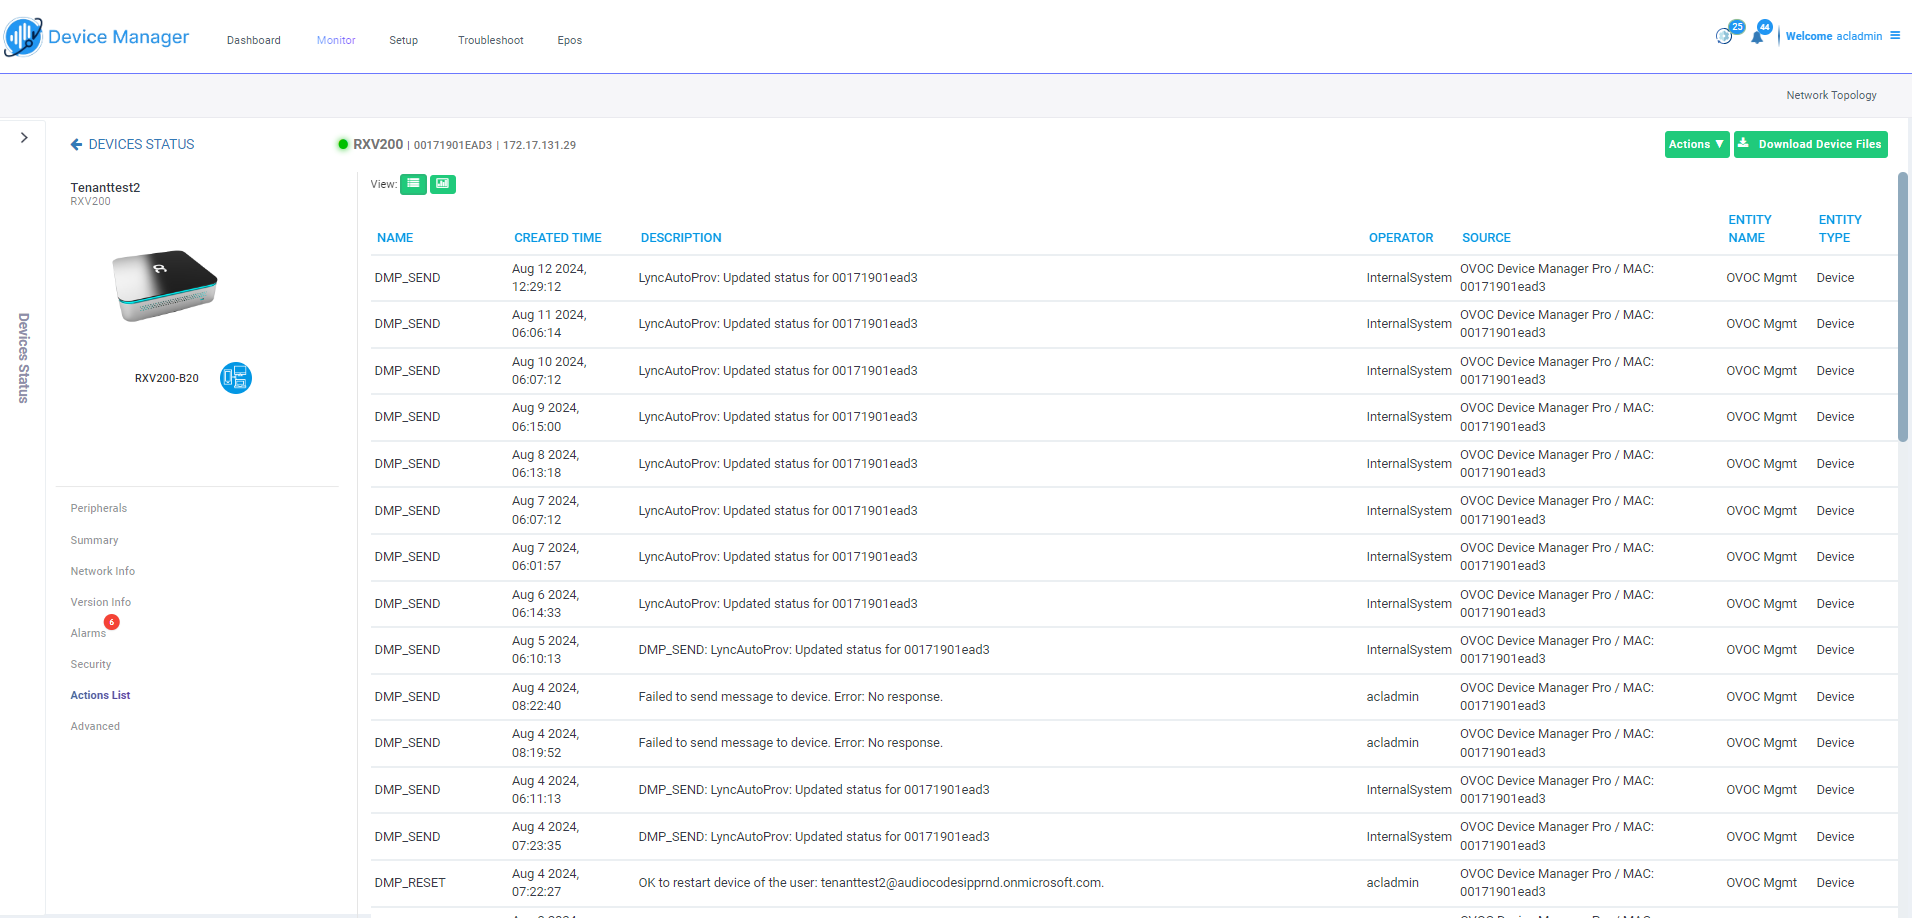Click Download Device Files button
Image resolution: width=1912 pixels, height=918 pixels.
(x=1810, y=145)
